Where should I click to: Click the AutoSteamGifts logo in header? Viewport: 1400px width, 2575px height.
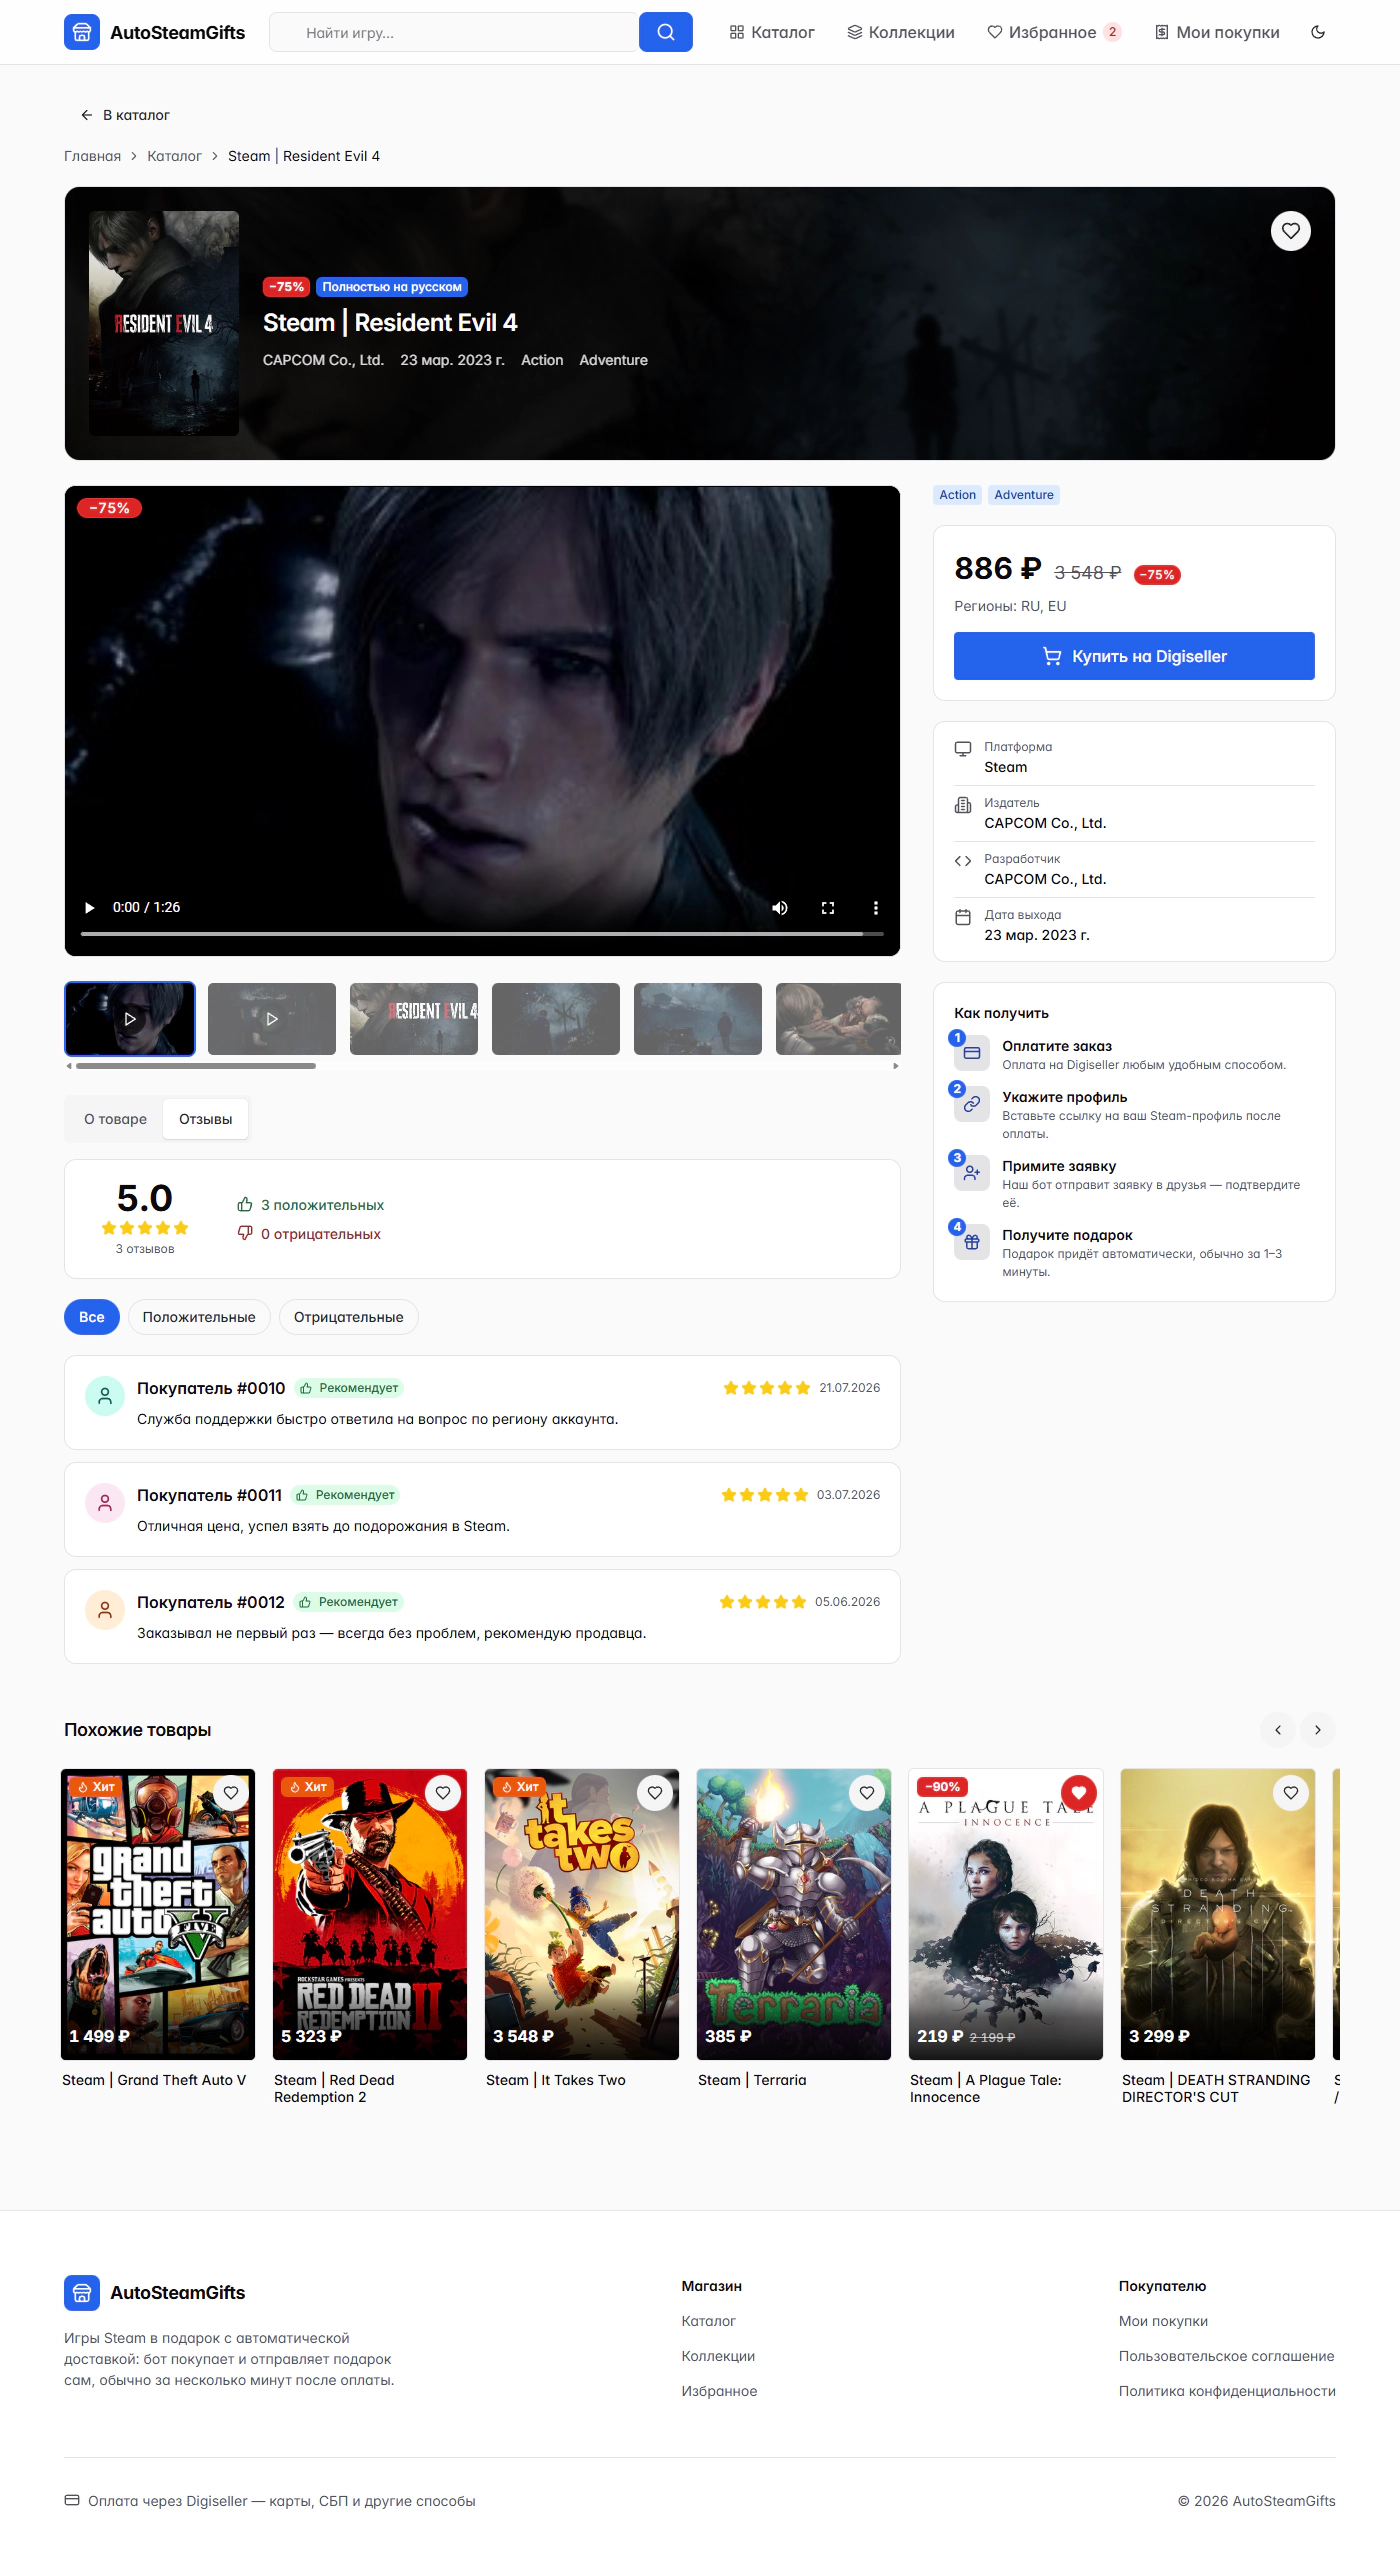154,32
